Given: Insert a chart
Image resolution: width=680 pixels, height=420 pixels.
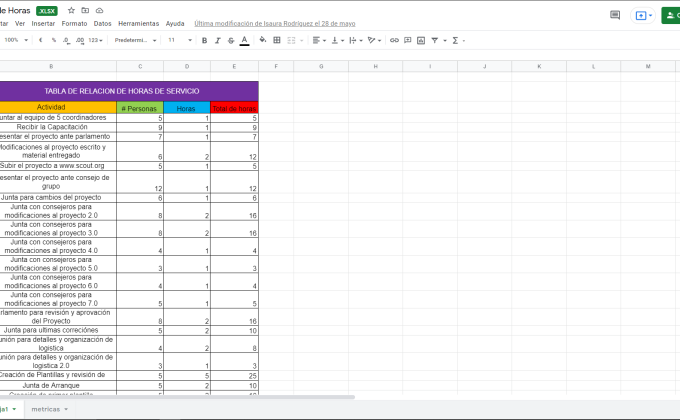Looking at the screenshot, I should 421,40.
